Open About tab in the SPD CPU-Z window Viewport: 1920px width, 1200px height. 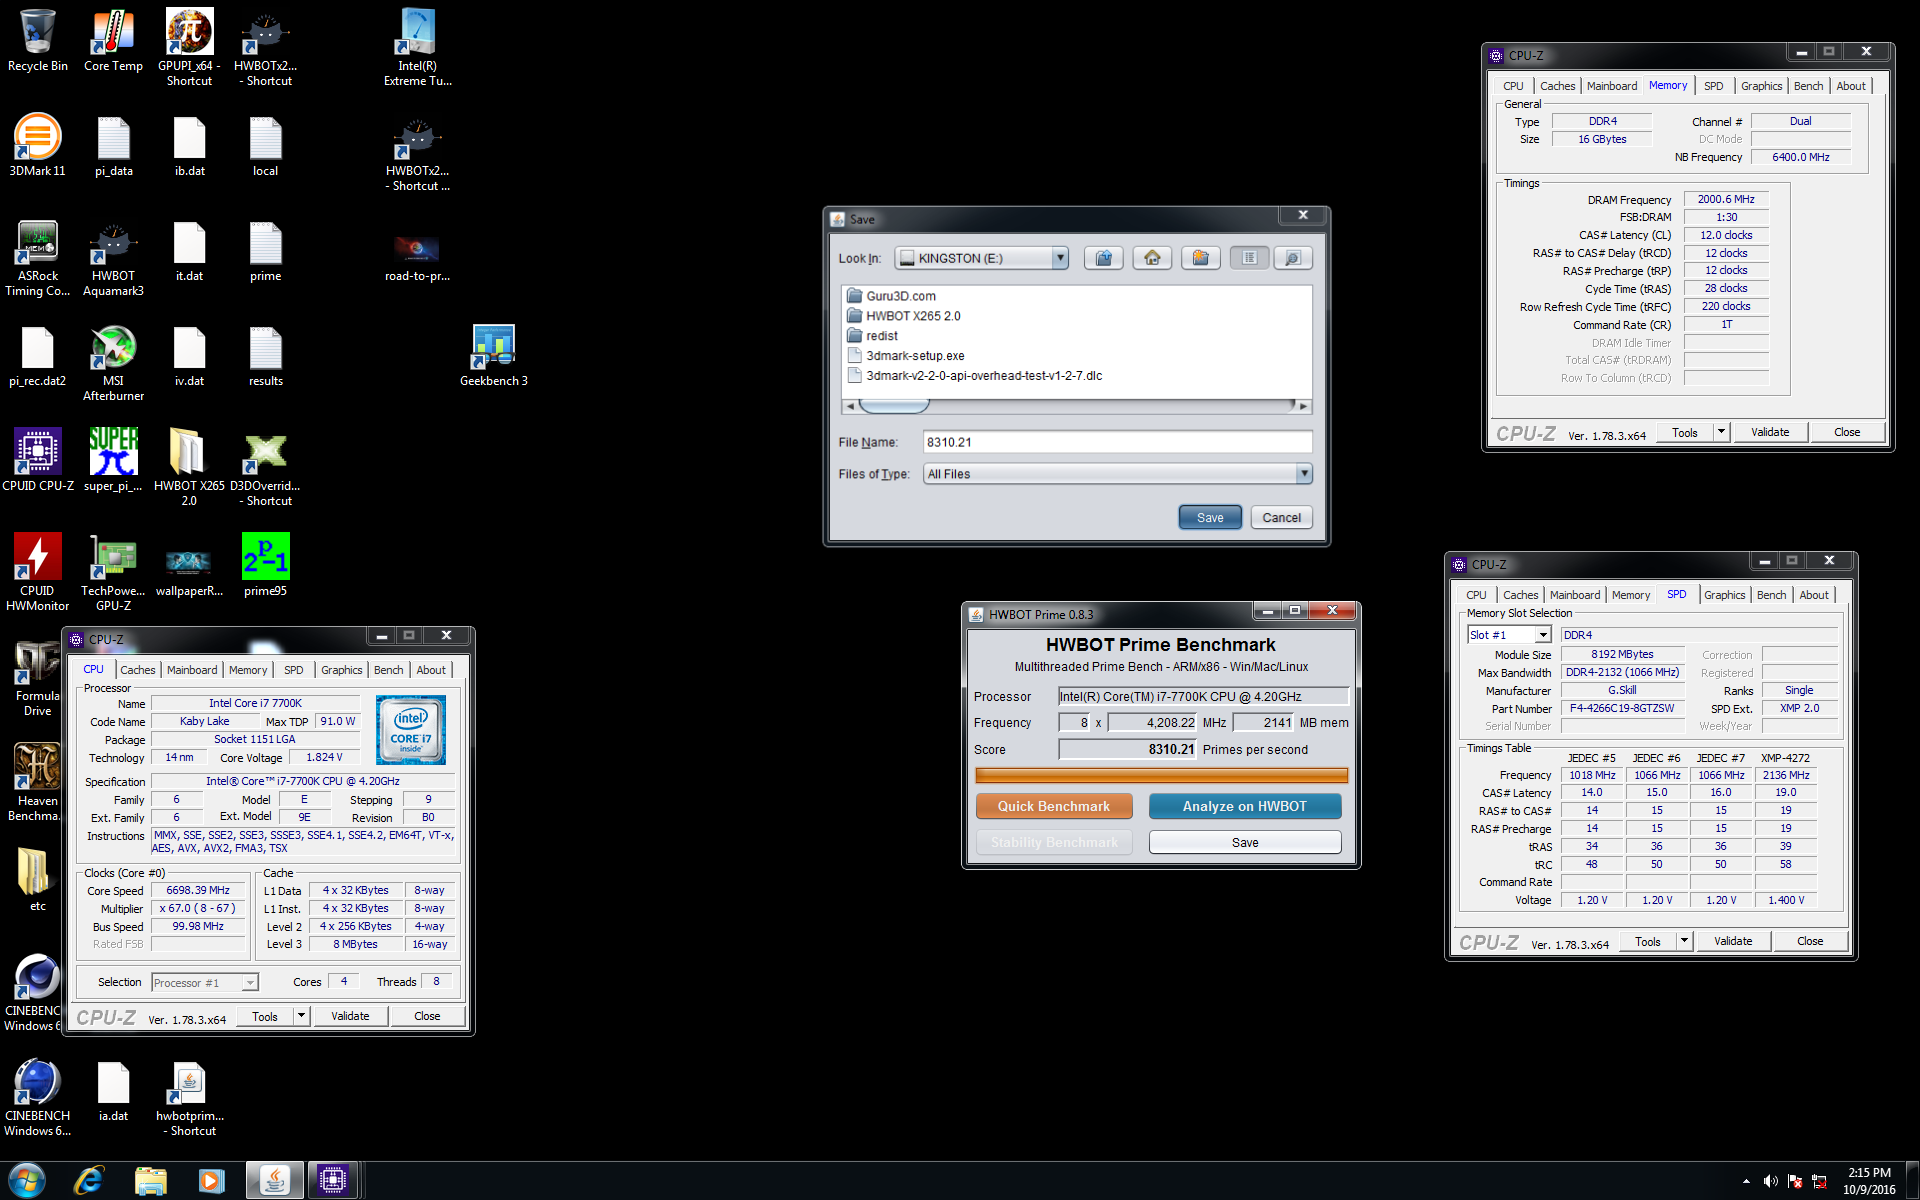click(1813, 595)
